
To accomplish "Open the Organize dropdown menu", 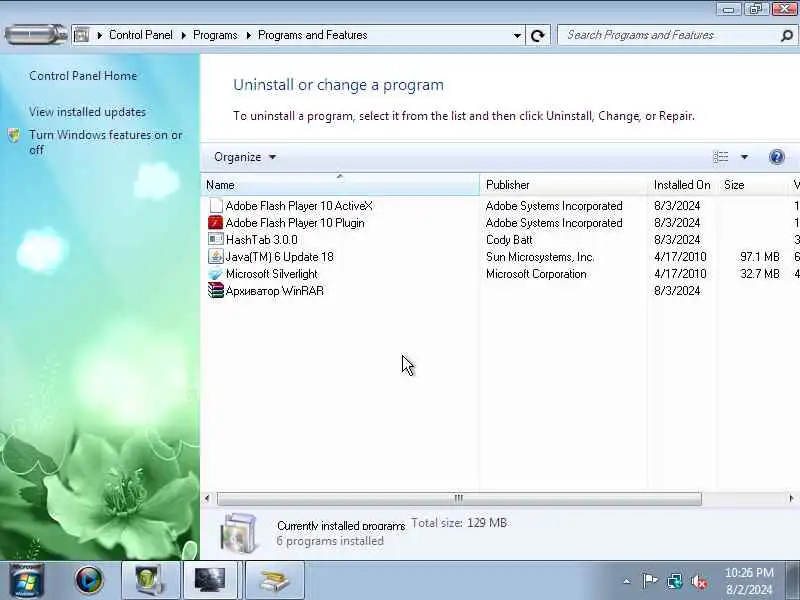I will (x=245, y=157).
